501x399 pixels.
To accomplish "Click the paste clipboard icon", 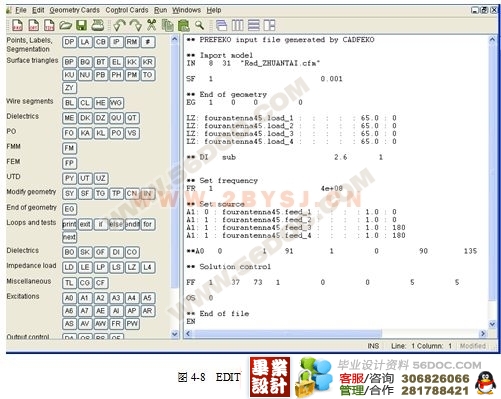I will click(x=183, y=25).
